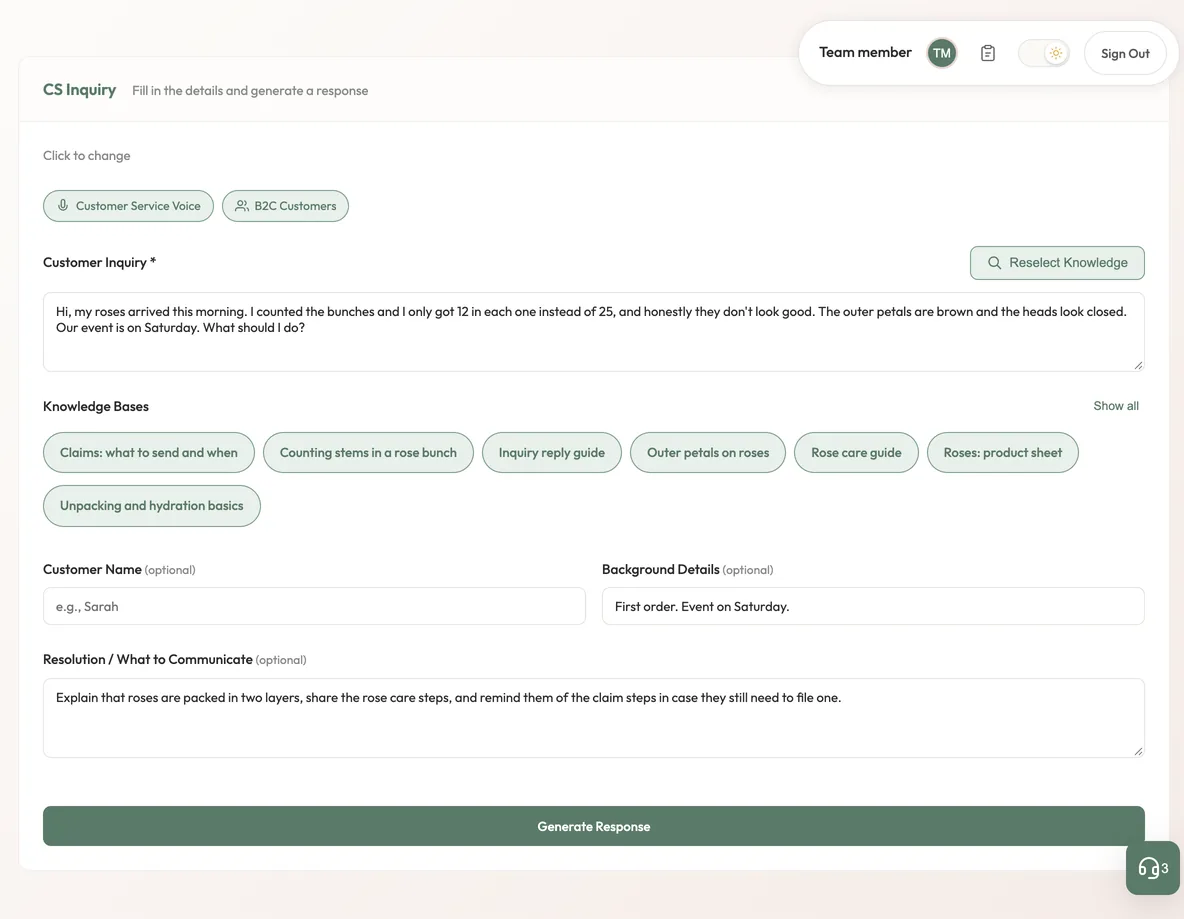Click the Customer Service Voice chip
Image resolution: width=1184 pixels, height=919 pixels.
[x=128, y=205]
